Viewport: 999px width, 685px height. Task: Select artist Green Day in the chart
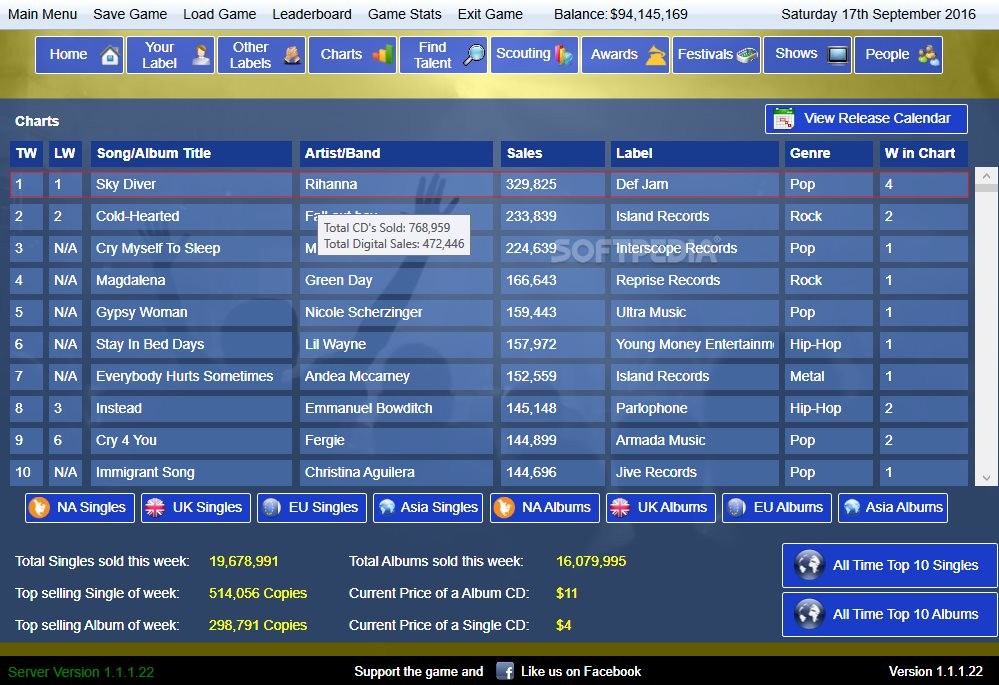pos(338,280)
